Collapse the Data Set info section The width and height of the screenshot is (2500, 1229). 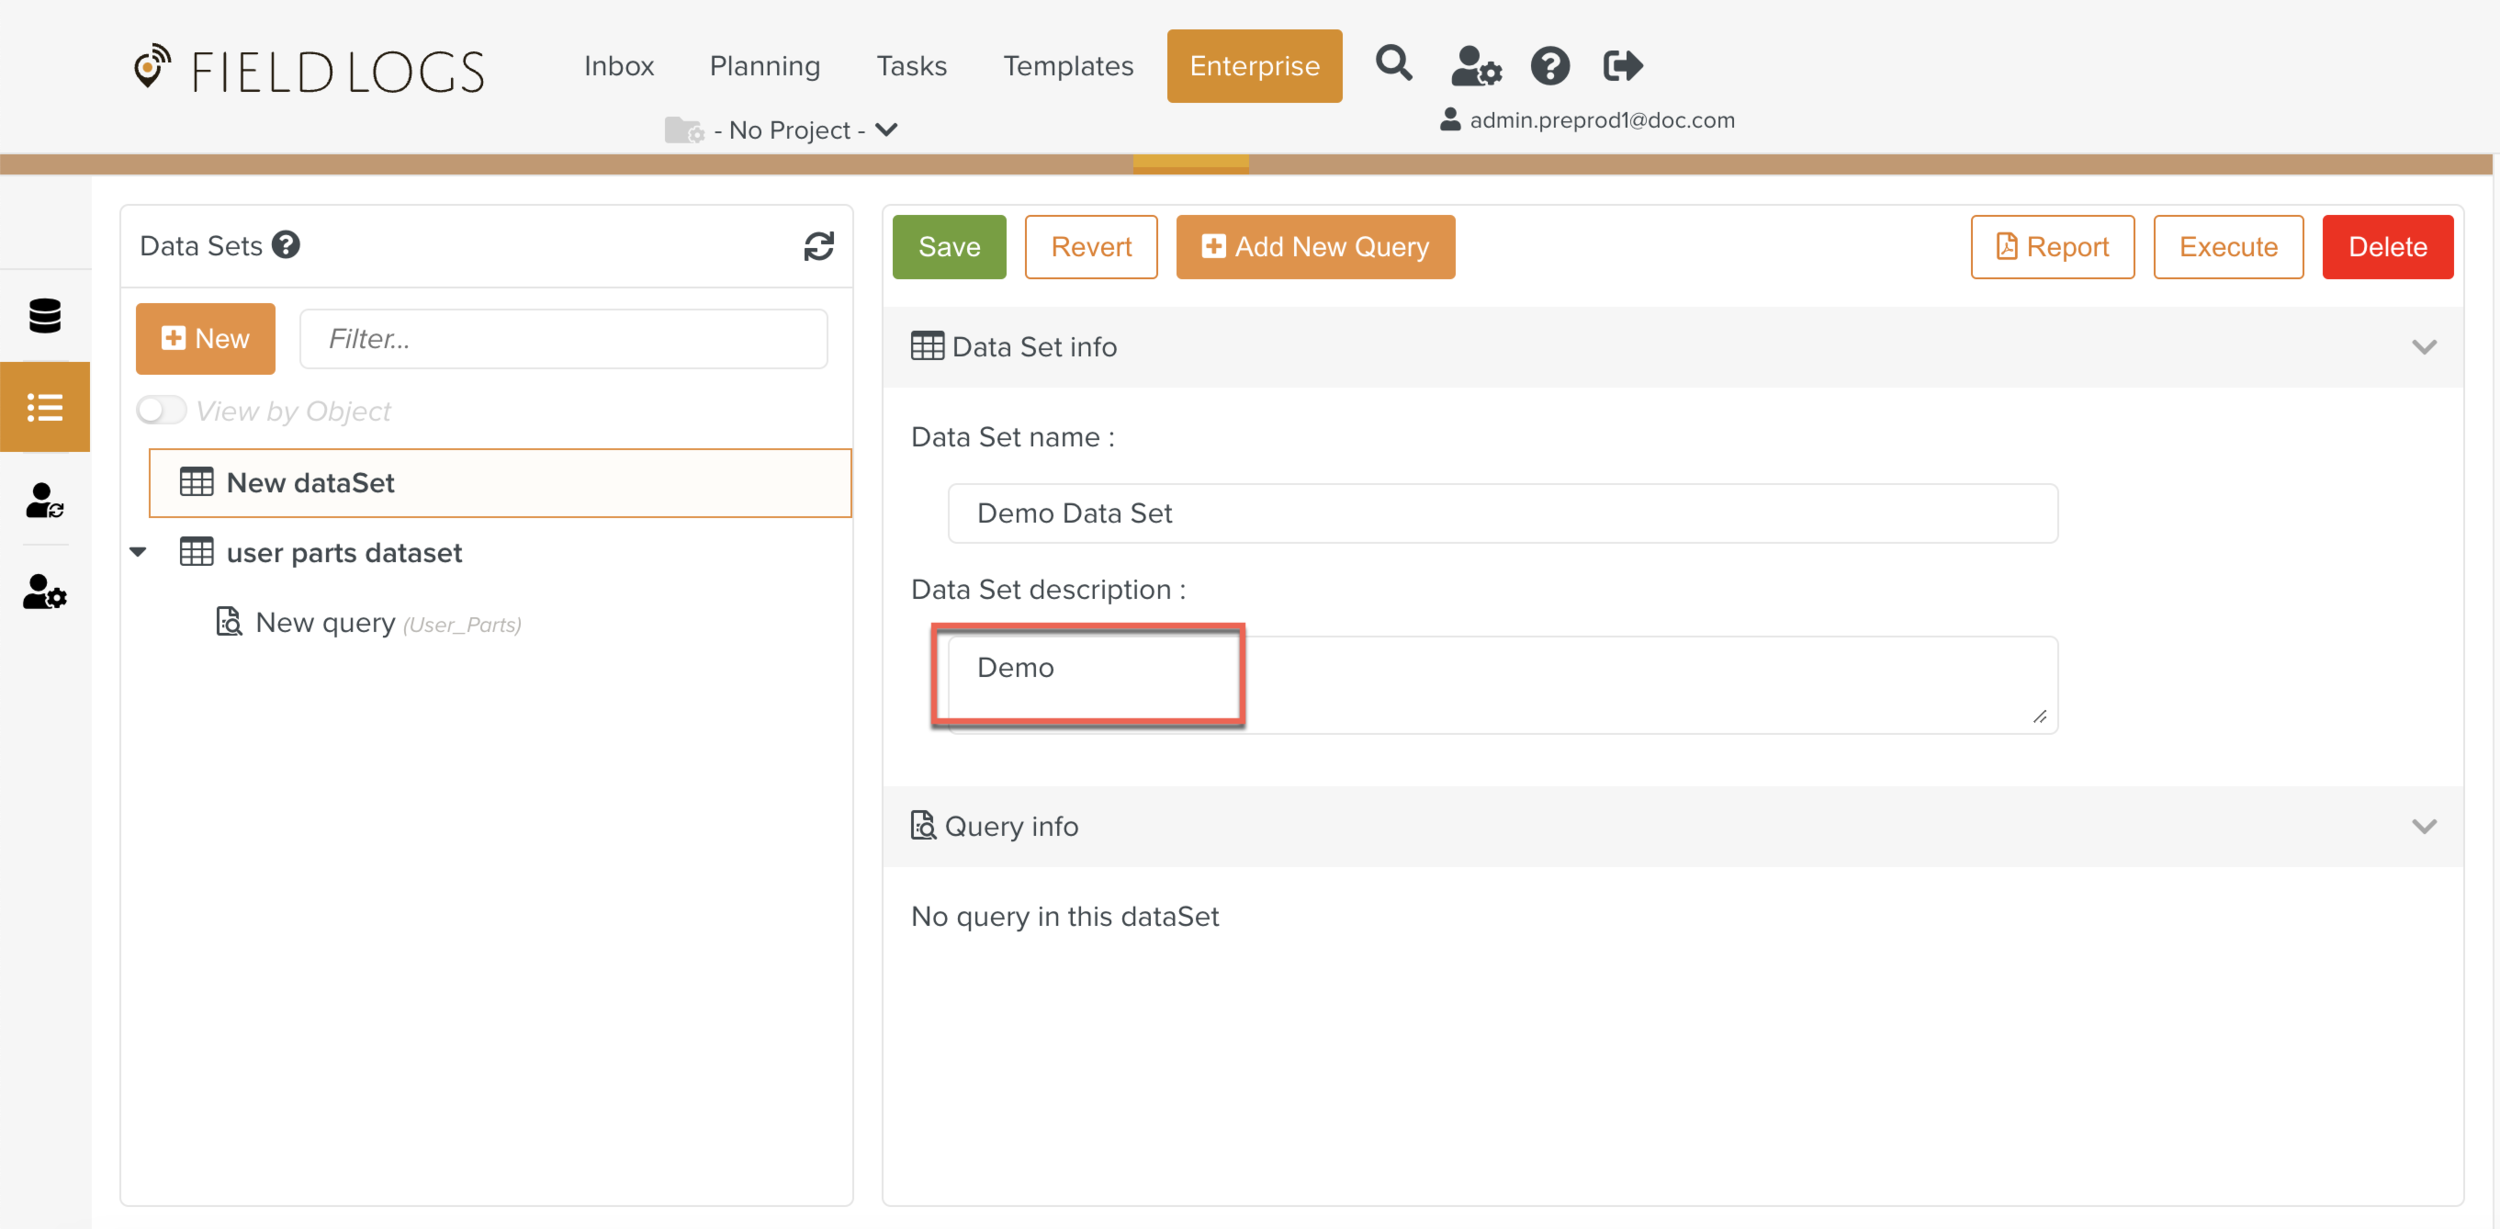[2423, 347]
